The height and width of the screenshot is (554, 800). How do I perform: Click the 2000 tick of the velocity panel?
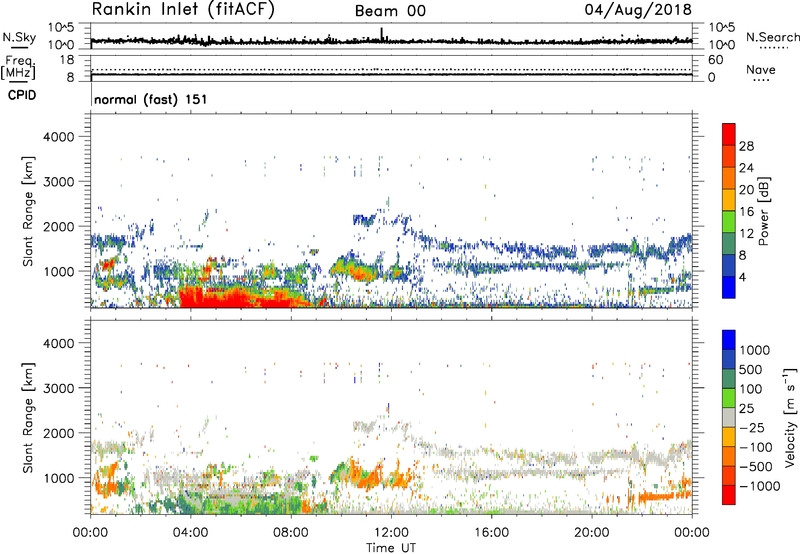(59, 433)
